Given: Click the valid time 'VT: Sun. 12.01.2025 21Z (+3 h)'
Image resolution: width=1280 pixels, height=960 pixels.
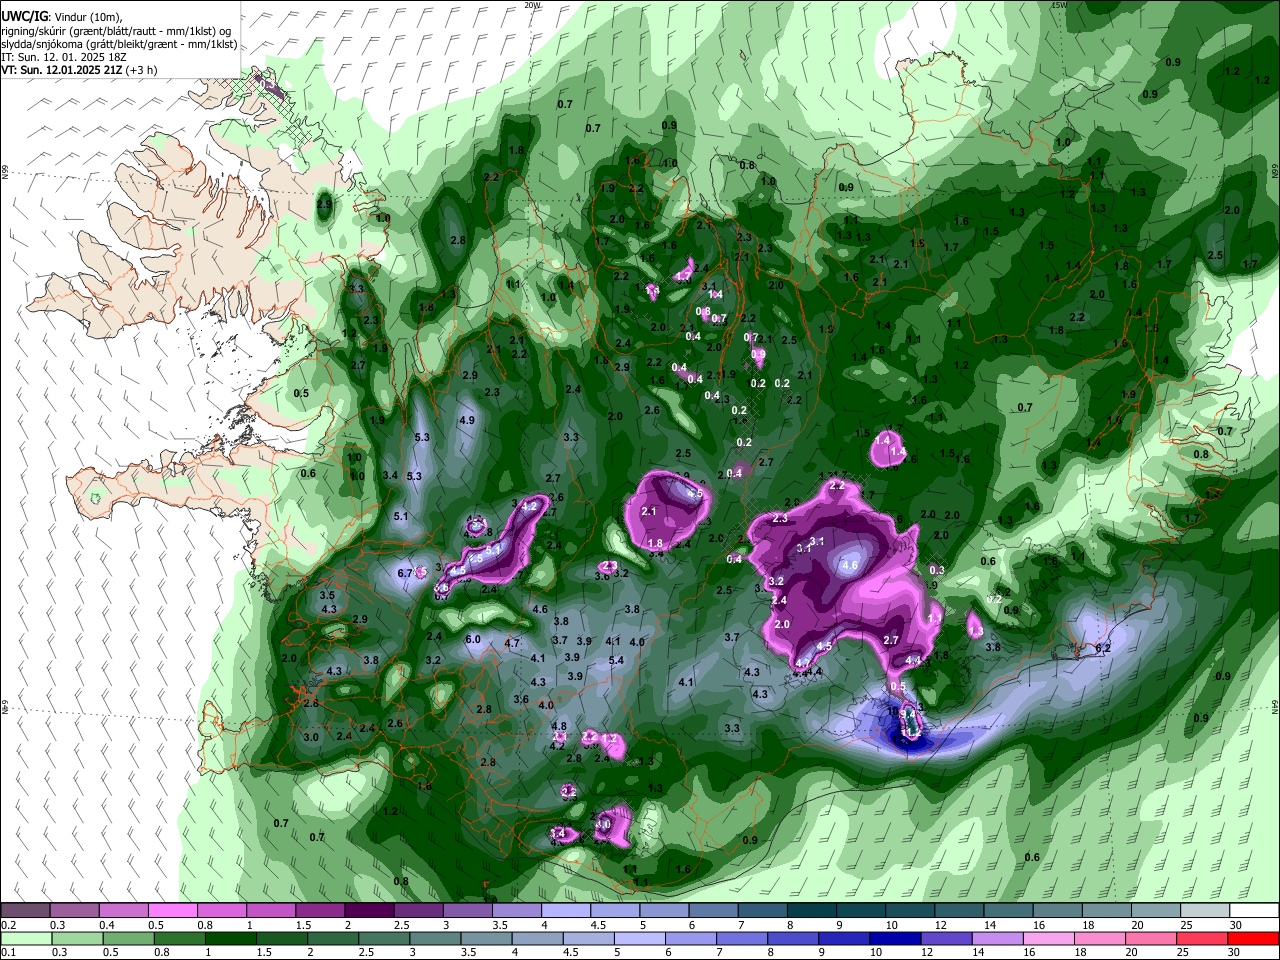Looking at the screenshot, I should (x=79, y=71).
